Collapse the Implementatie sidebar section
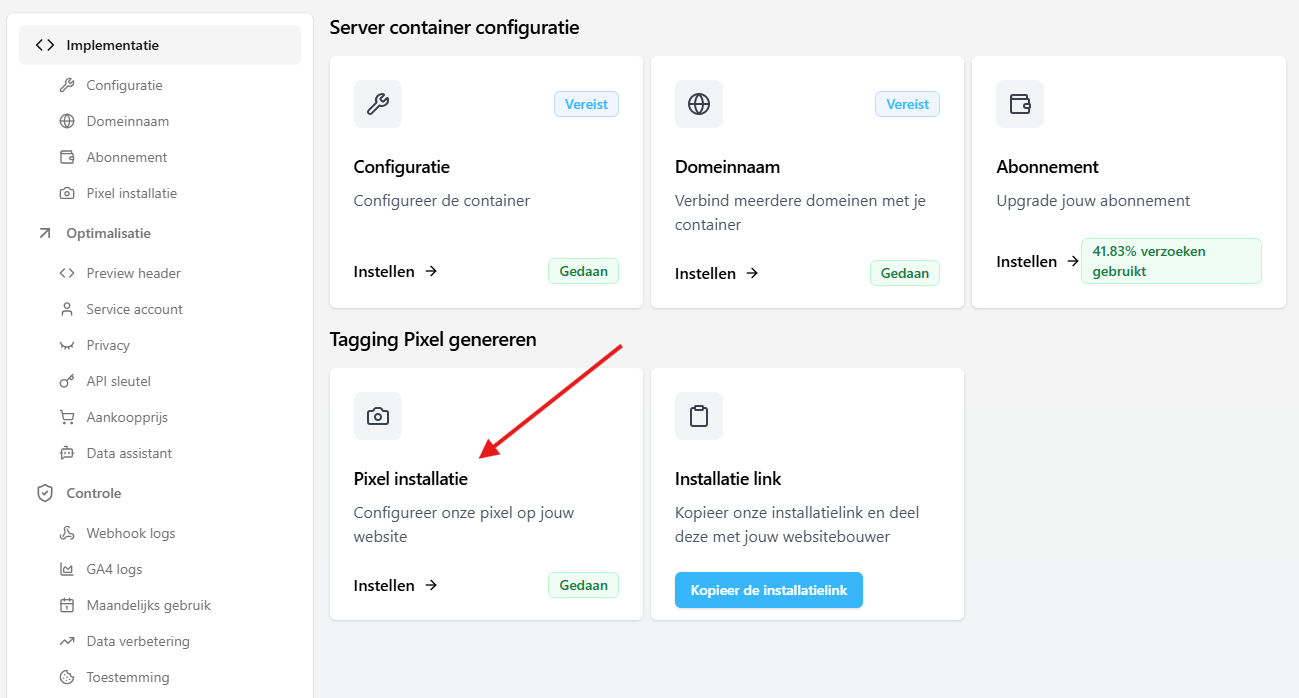 pos(112,45)
